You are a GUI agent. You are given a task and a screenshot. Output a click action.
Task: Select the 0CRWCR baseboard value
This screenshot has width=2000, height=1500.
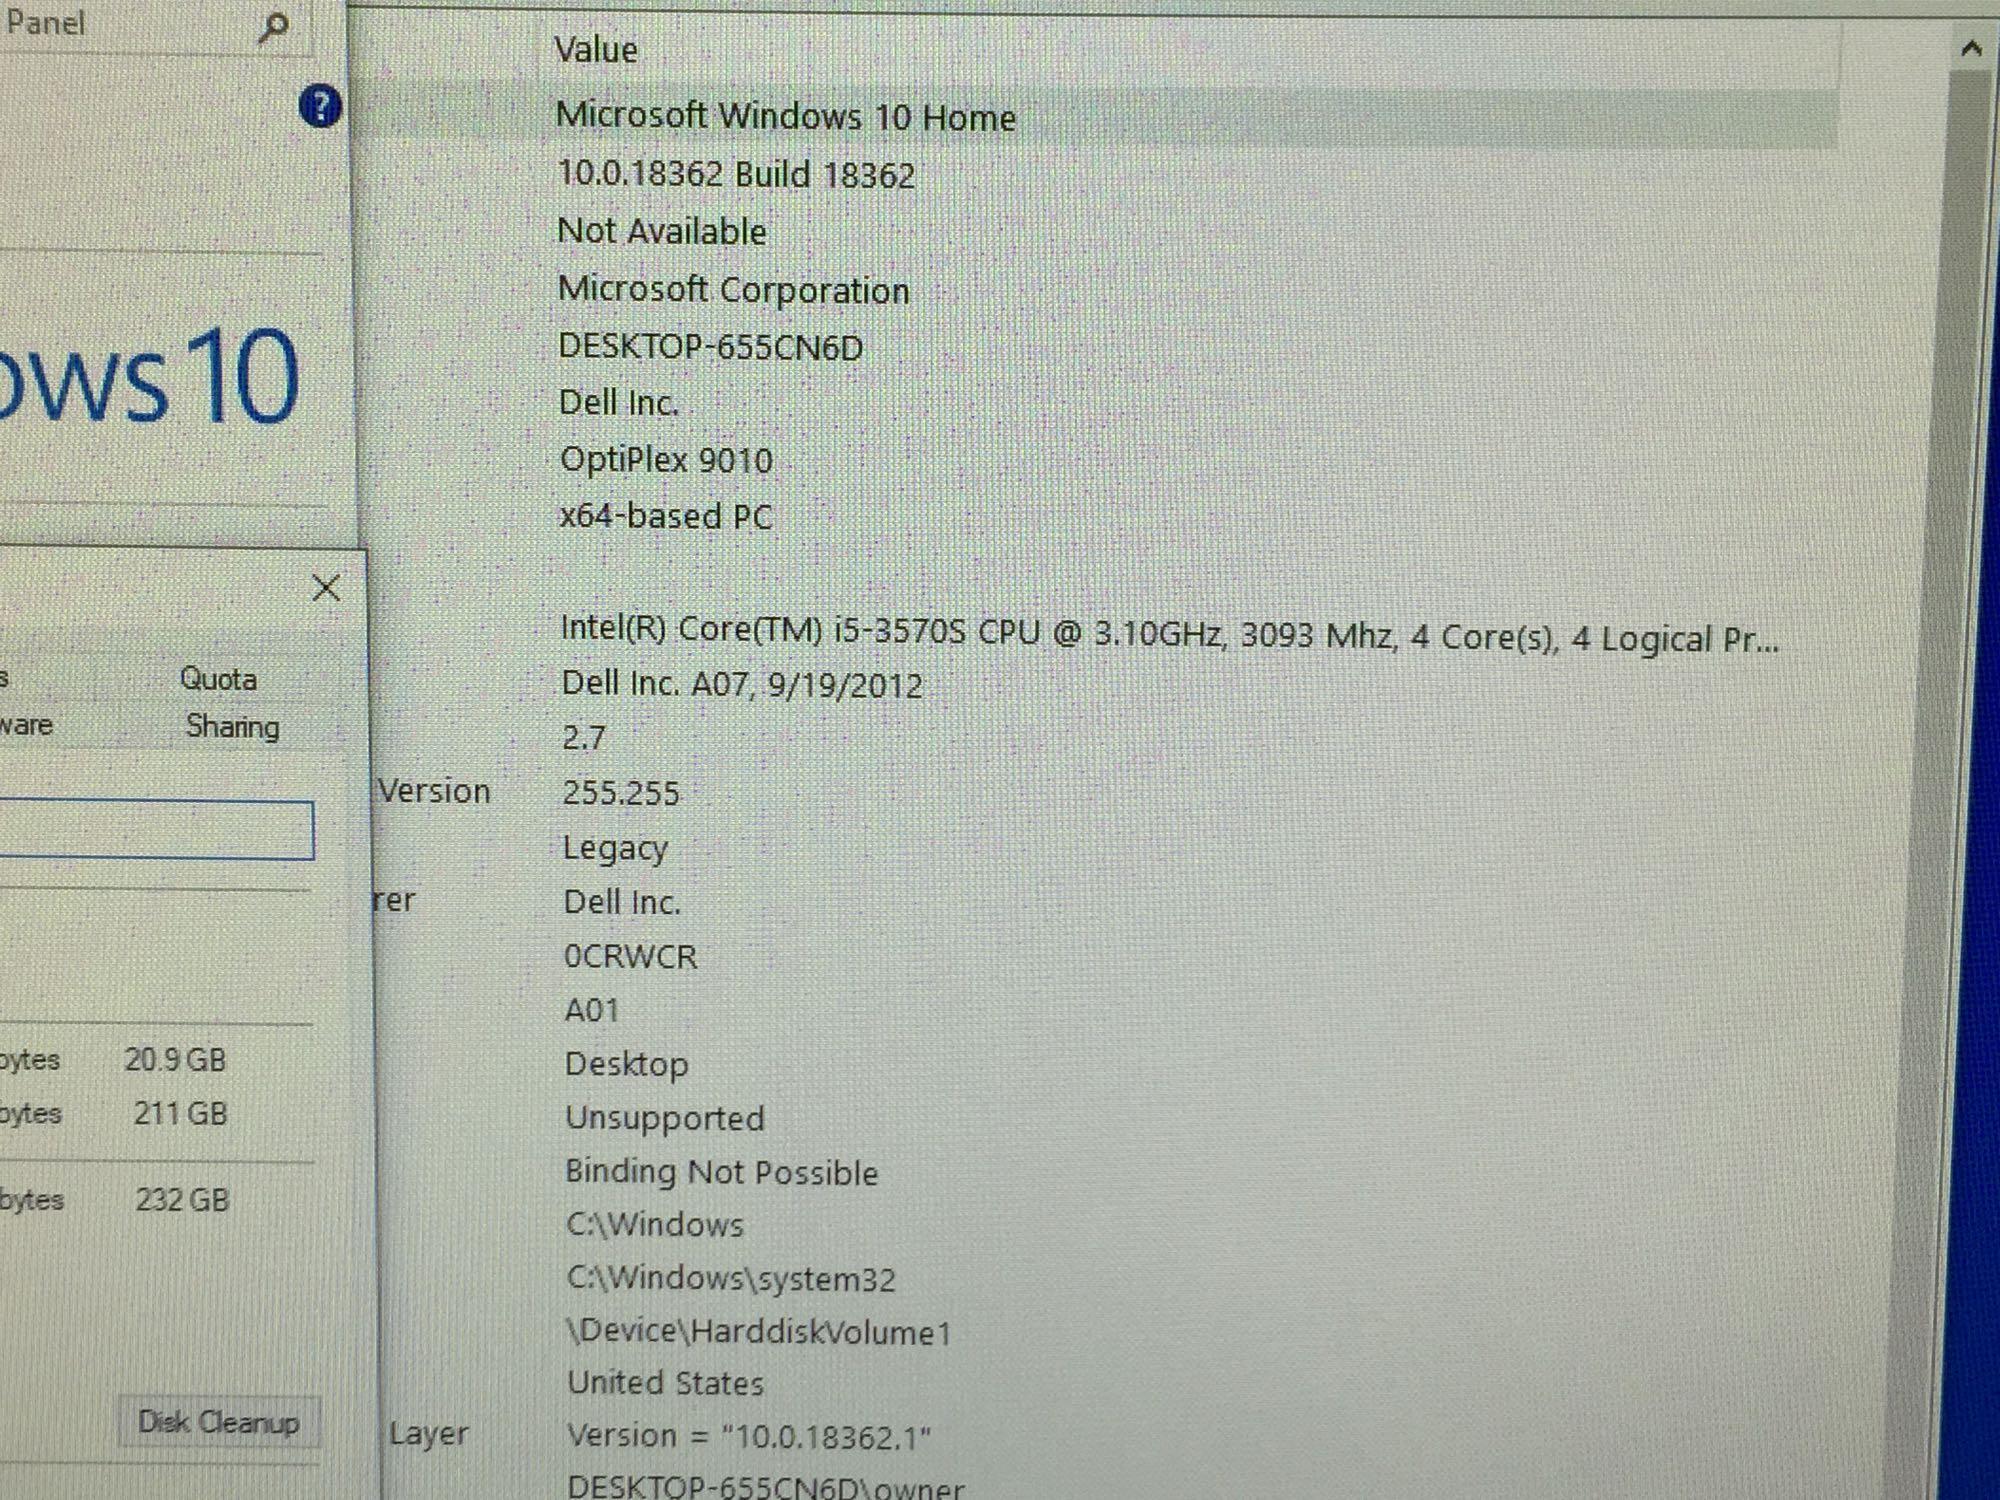(630, 956)
